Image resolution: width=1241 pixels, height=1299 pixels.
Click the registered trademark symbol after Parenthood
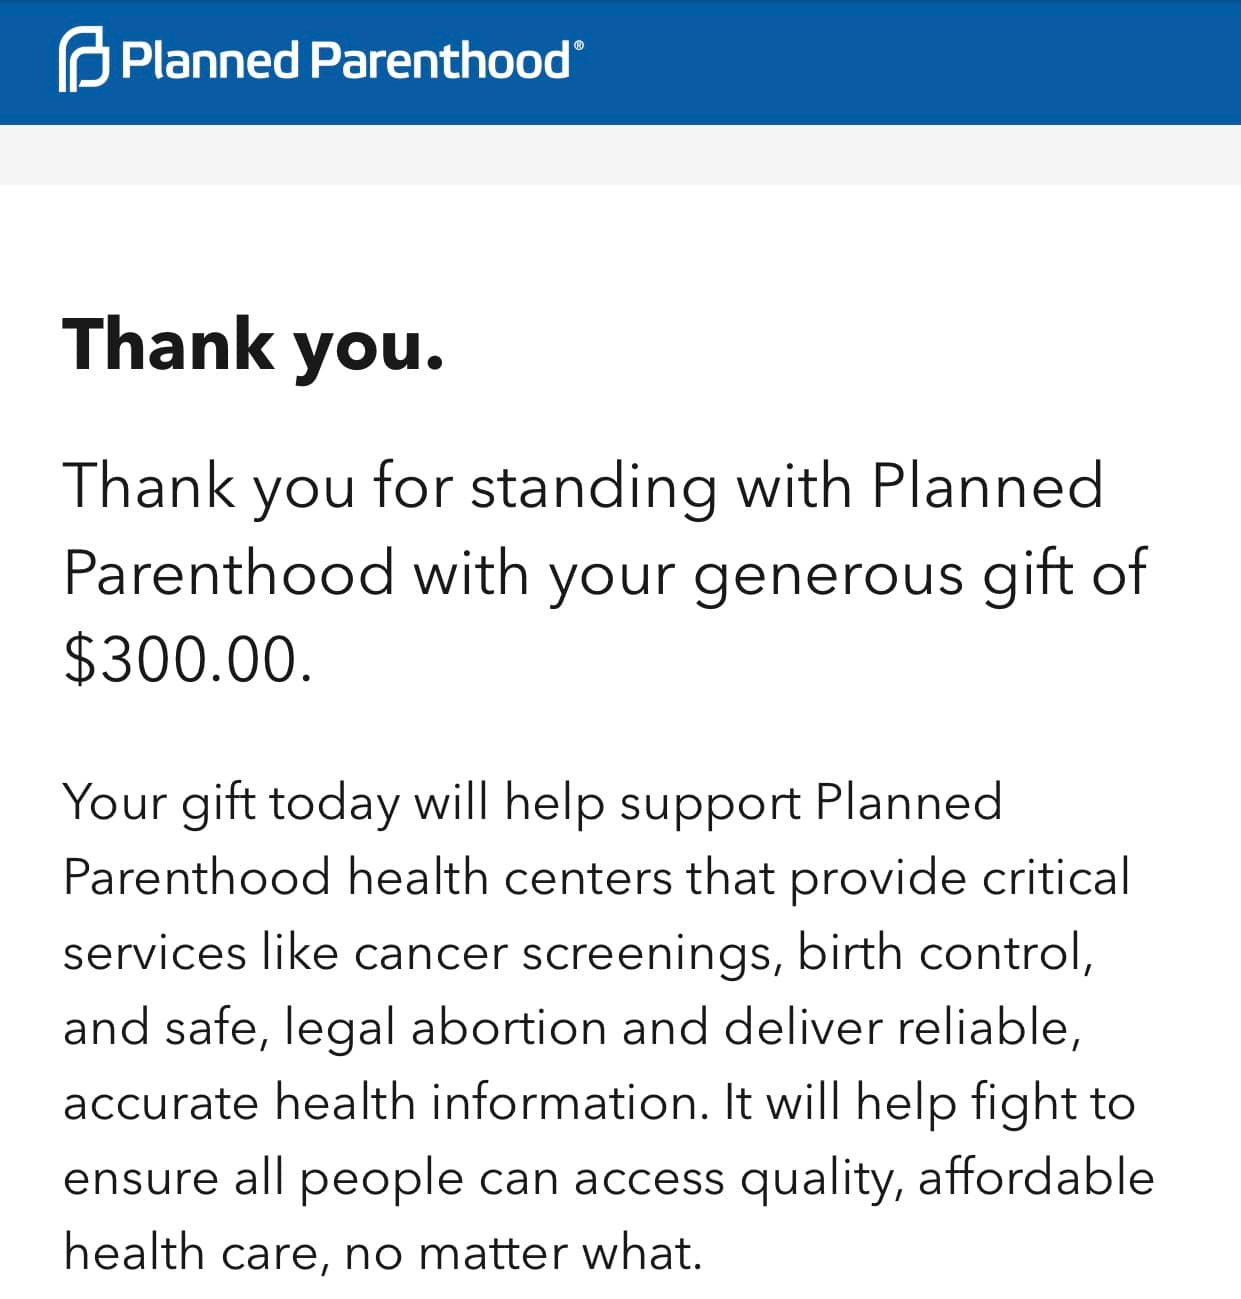577,45
